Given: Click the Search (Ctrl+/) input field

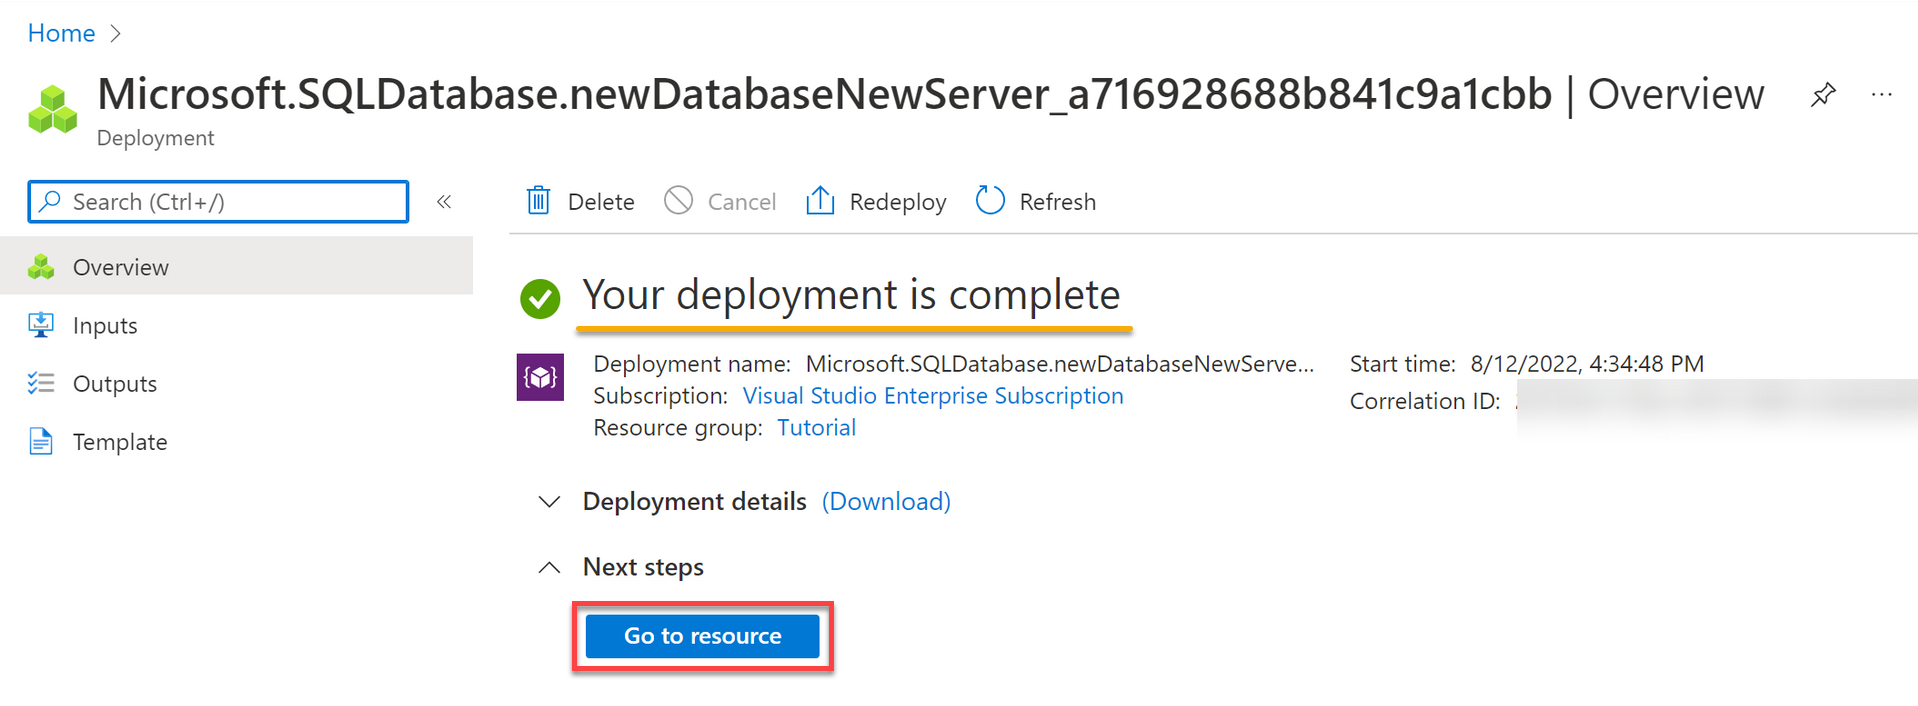Looking at the screenshot, I should 218,202.
